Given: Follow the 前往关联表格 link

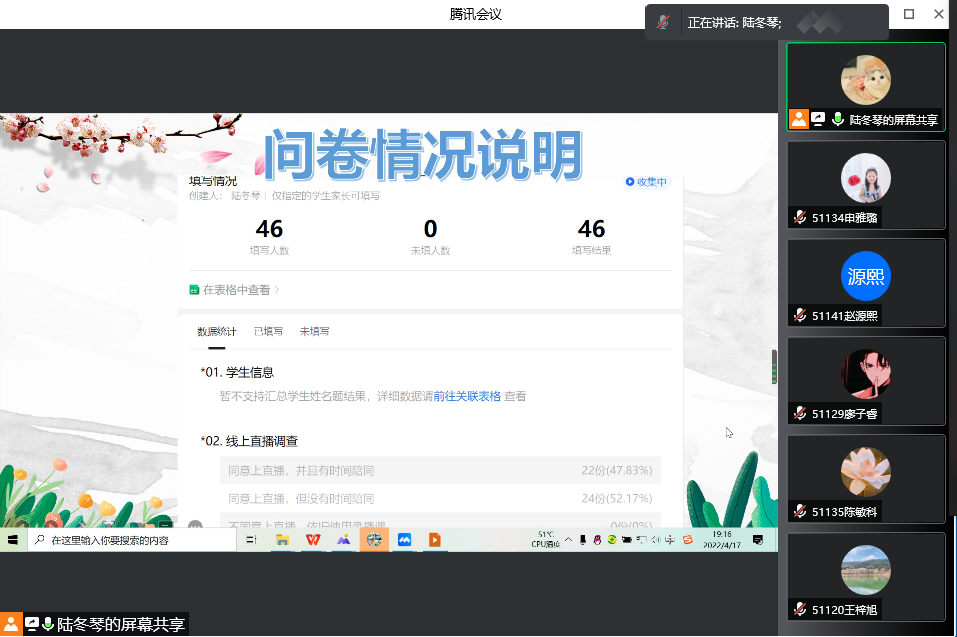Looking at the screenshot, I should coord(467,397).
